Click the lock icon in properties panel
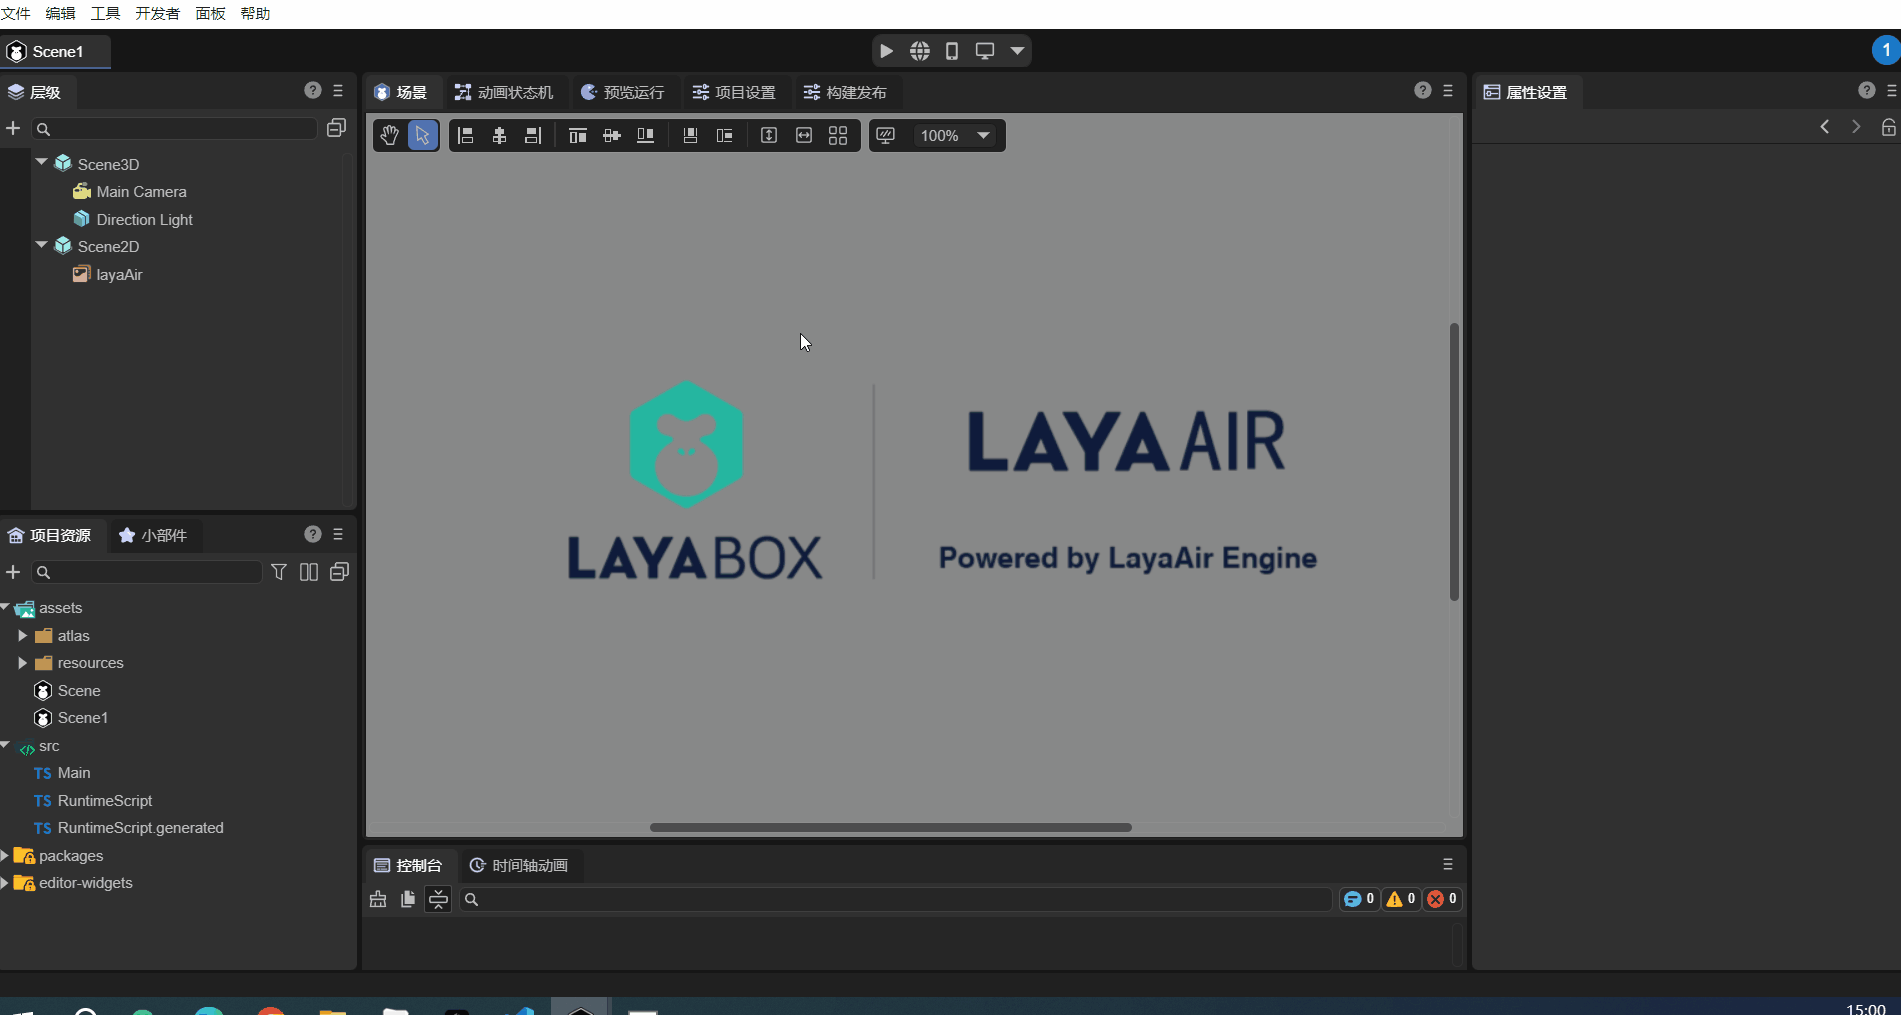Viewport: 1901px width, 1015px height. pos(1888,127)
